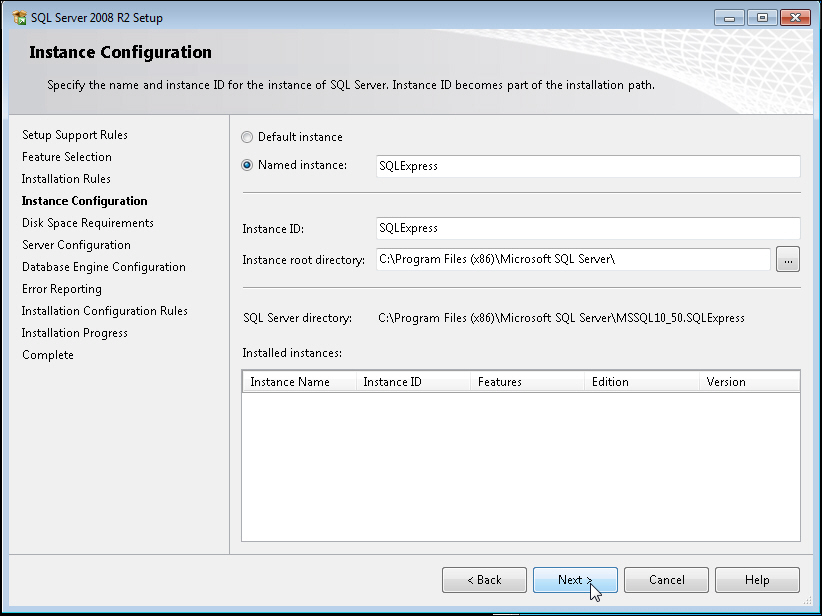Click the Back button
This screenshot has height=616, width=822.
[484, 580]
